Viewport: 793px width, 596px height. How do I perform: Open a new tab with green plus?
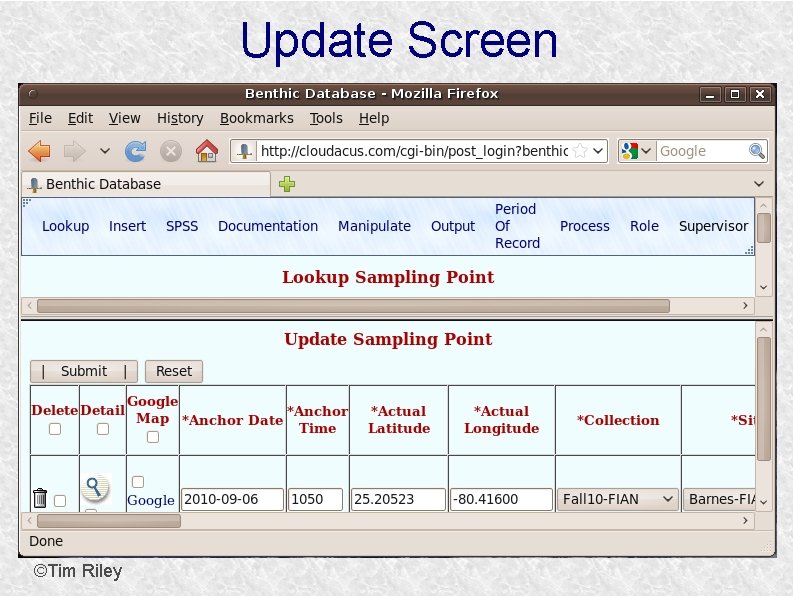(287, 184)
